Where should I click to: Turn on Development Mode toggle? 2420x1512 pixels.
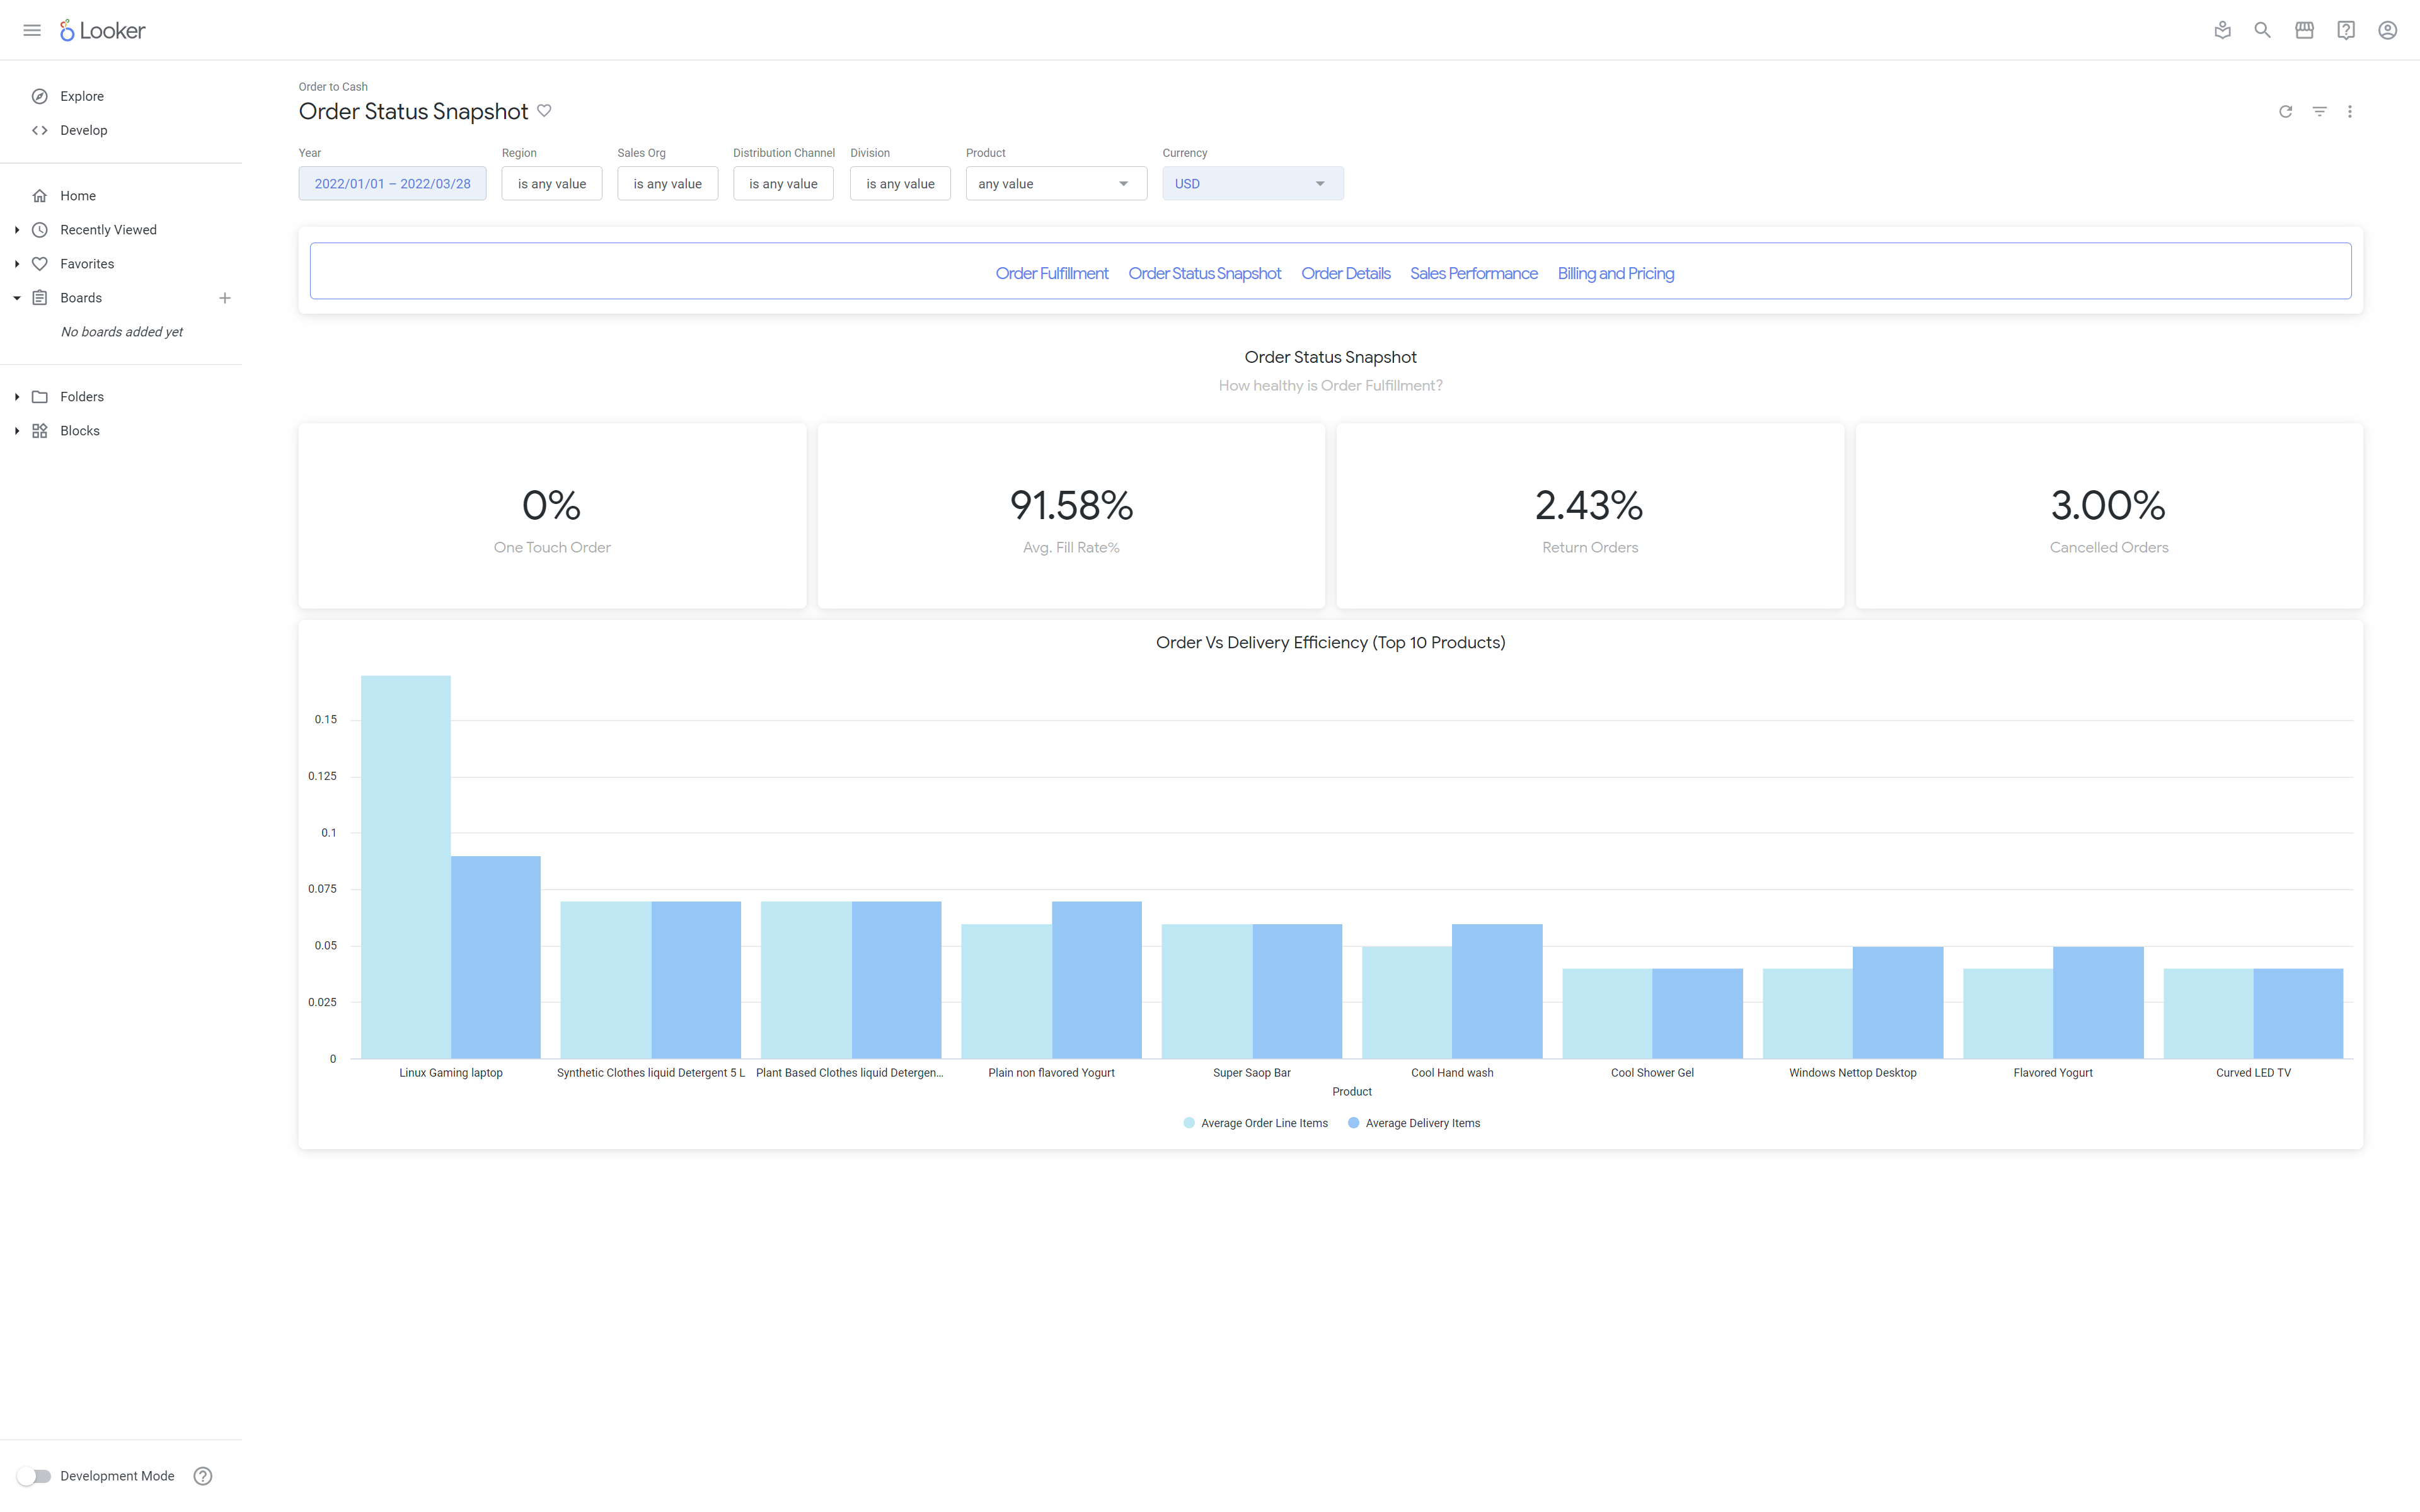point(34,1475)
